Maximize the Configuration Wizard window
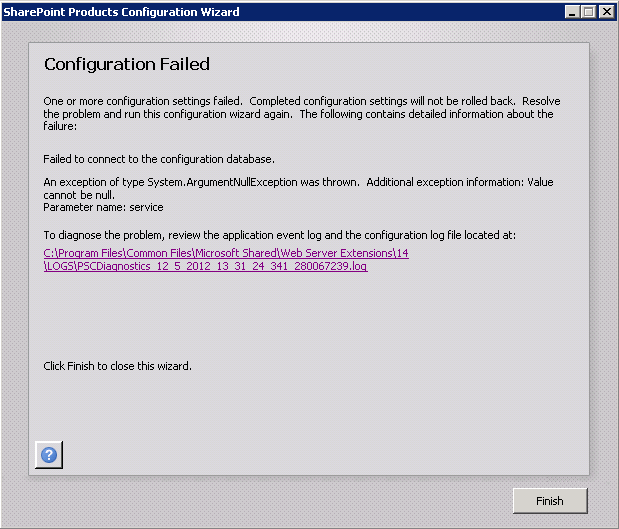Screen dimensions: 619x529 (x=588, y=12)
